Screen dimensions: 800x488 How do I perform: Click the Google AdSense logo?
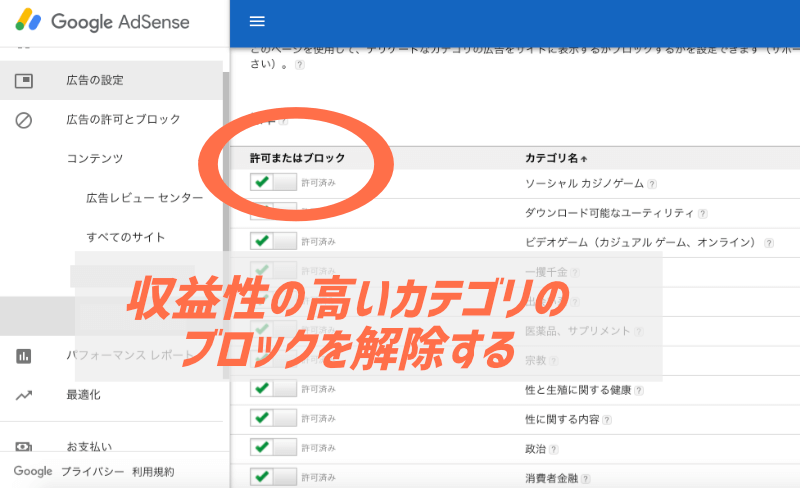(103, 21)
